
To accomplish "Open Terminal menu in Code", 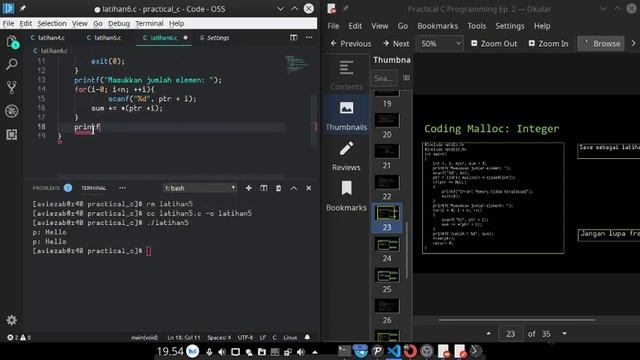I will pos(149,23).
